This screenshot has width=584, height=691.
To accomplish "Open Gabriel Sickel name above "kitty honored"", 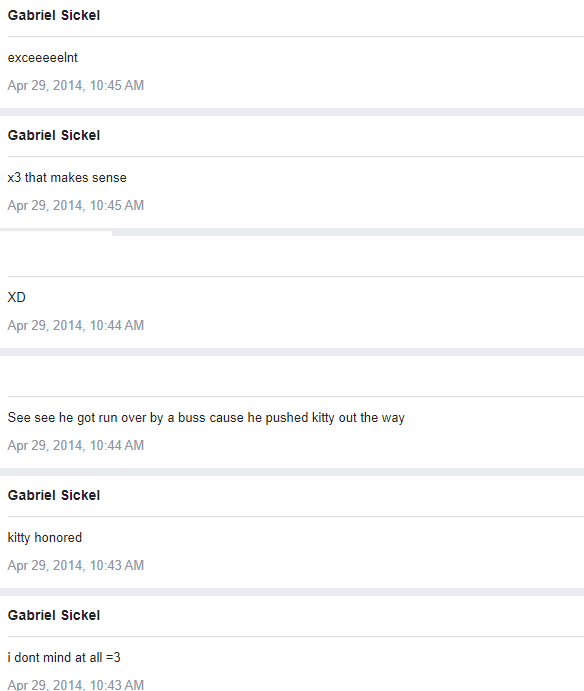I will click(54, 495).
